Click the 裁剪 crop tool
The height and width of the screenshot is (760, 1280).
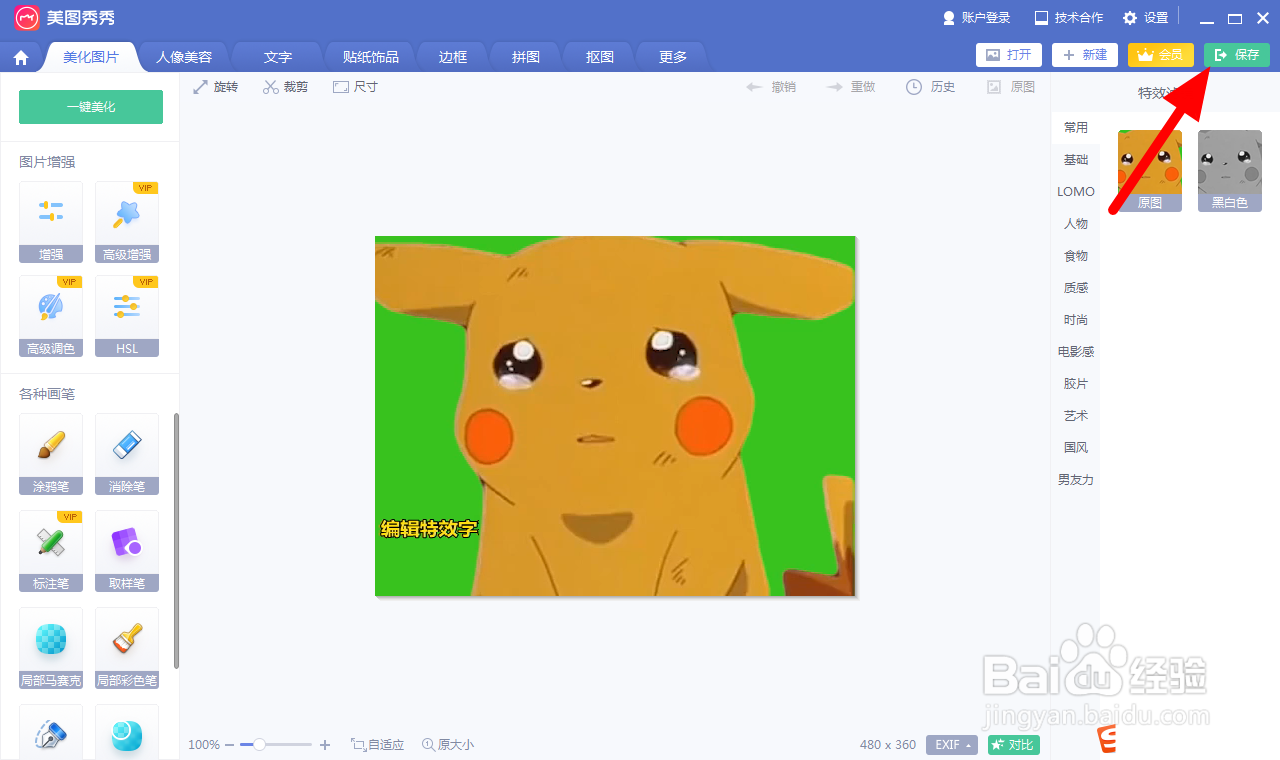(285, 86)
